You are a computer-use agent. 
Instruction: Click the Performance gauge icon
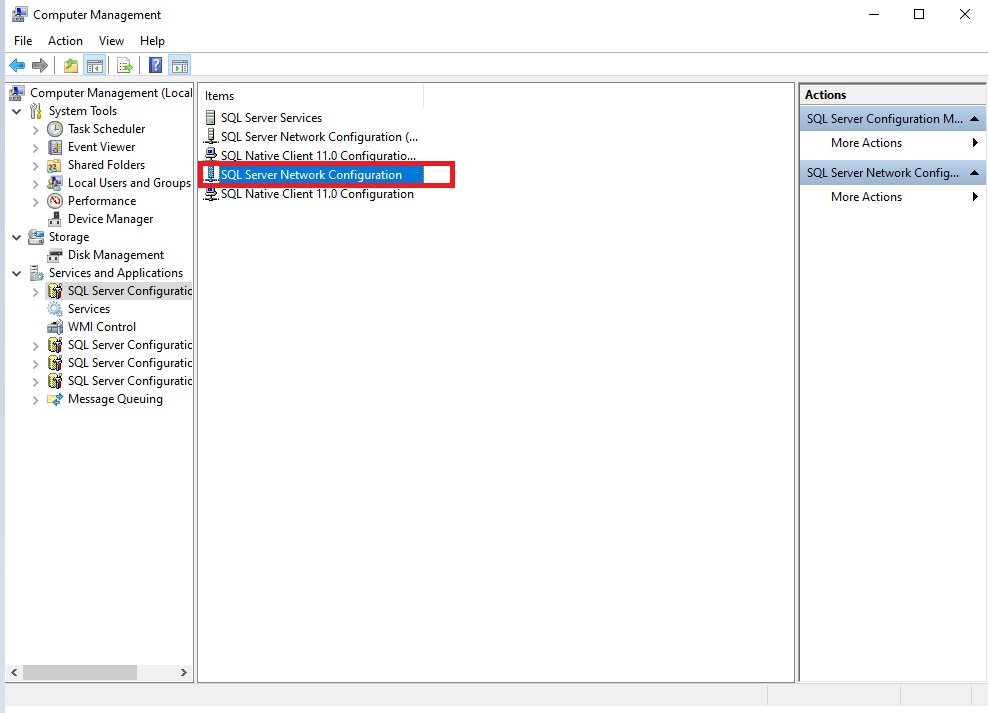(56, 201)
